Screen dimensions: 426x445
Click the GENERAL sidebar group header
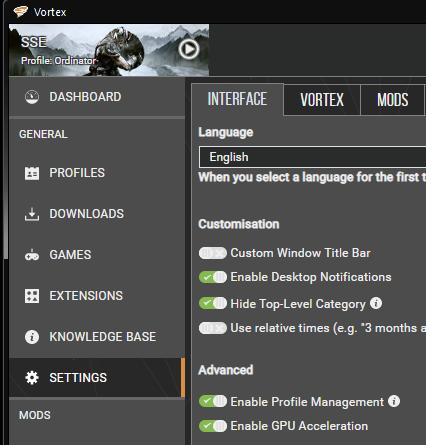[43, 134]
